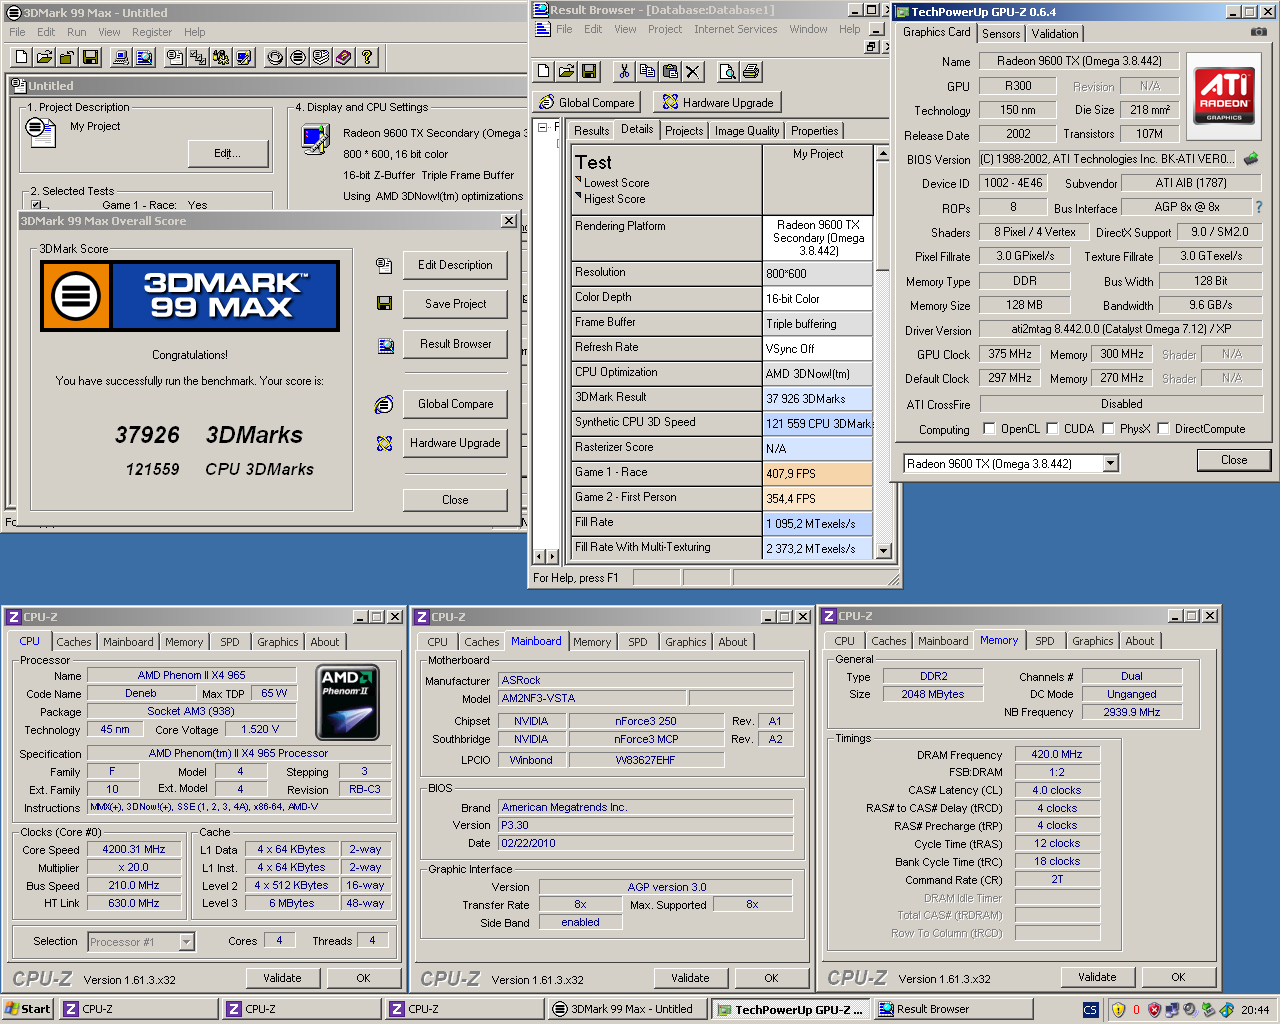The width and height of the screenshot is (1280, 1024).
Task: Click BIOS save chip icon in GPU-Z
Action: tap(1250, 159)
